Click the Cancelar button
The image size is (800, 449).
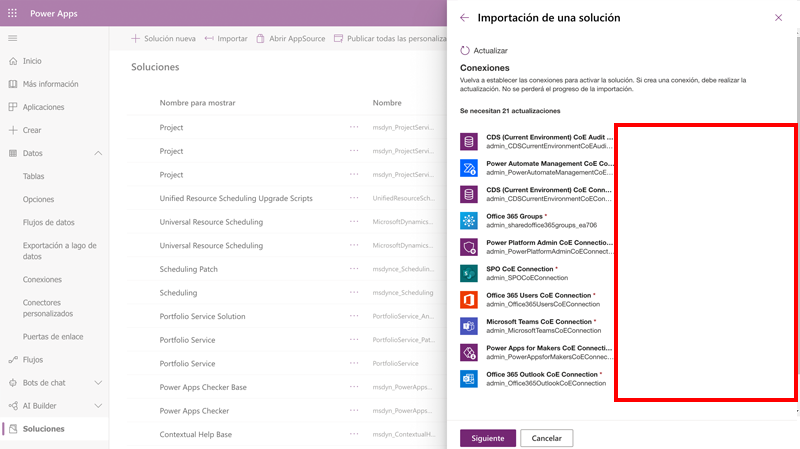[546, 438]
